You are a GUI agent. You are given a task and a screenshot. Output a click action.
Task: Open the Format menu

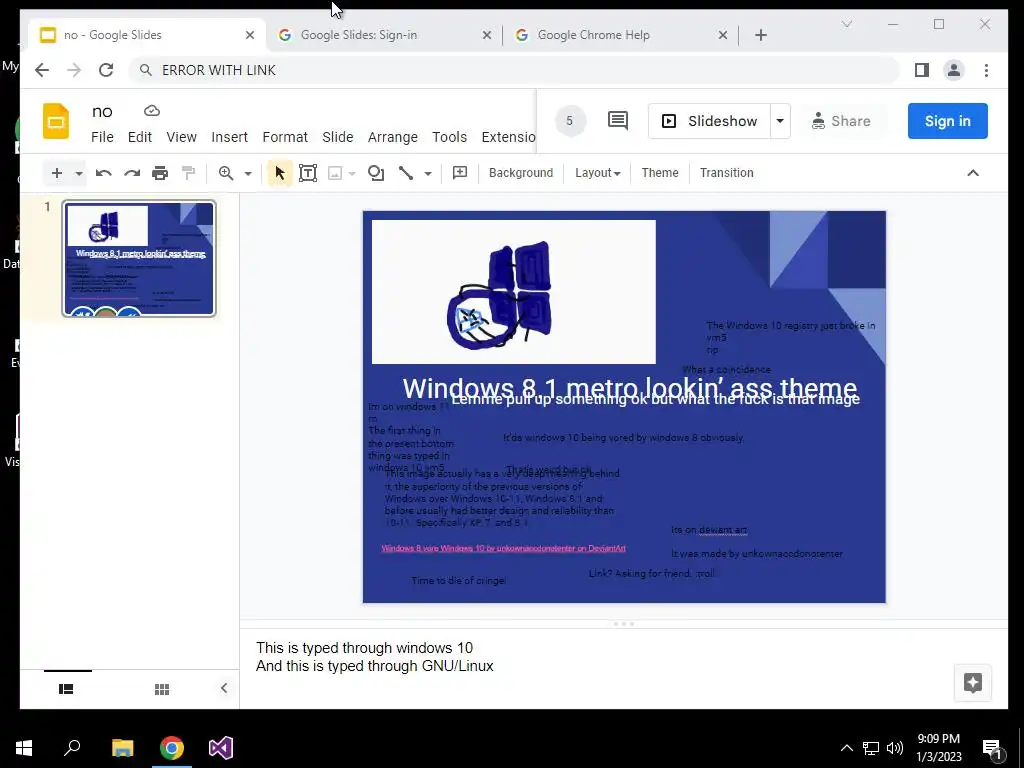[x=285, y=137]
